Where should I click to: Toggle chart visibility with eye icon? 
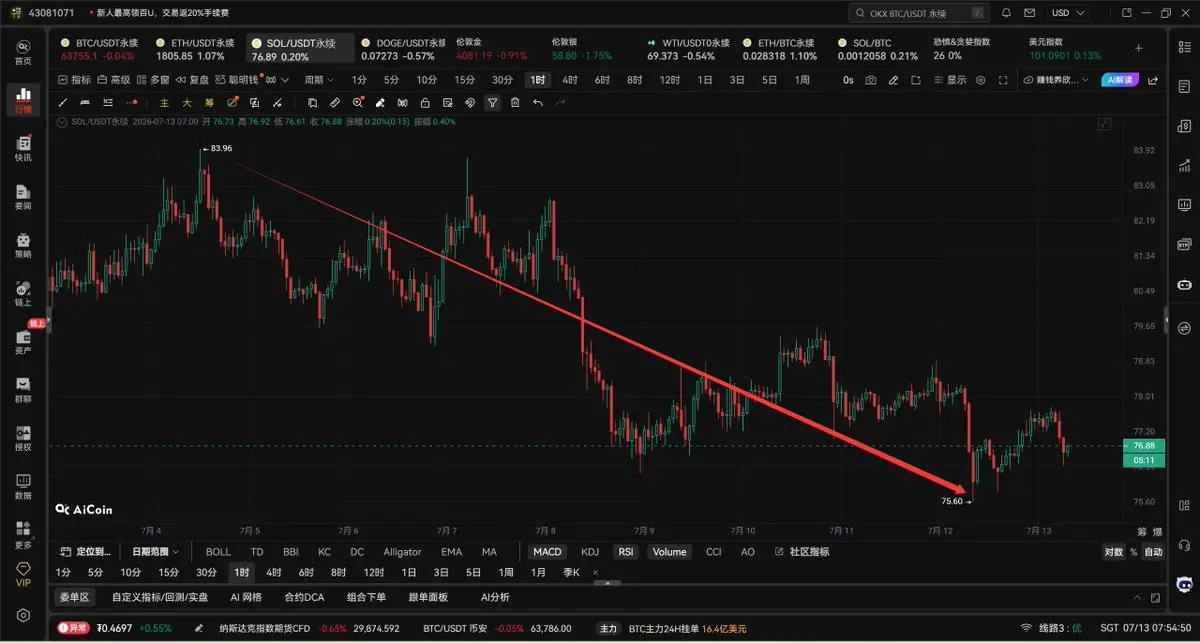[x=980, y=80]
